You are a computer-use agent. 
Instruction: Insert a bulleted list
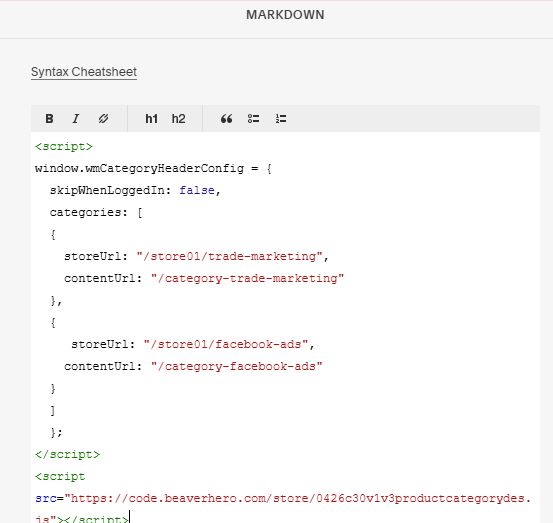pos(253,119)
